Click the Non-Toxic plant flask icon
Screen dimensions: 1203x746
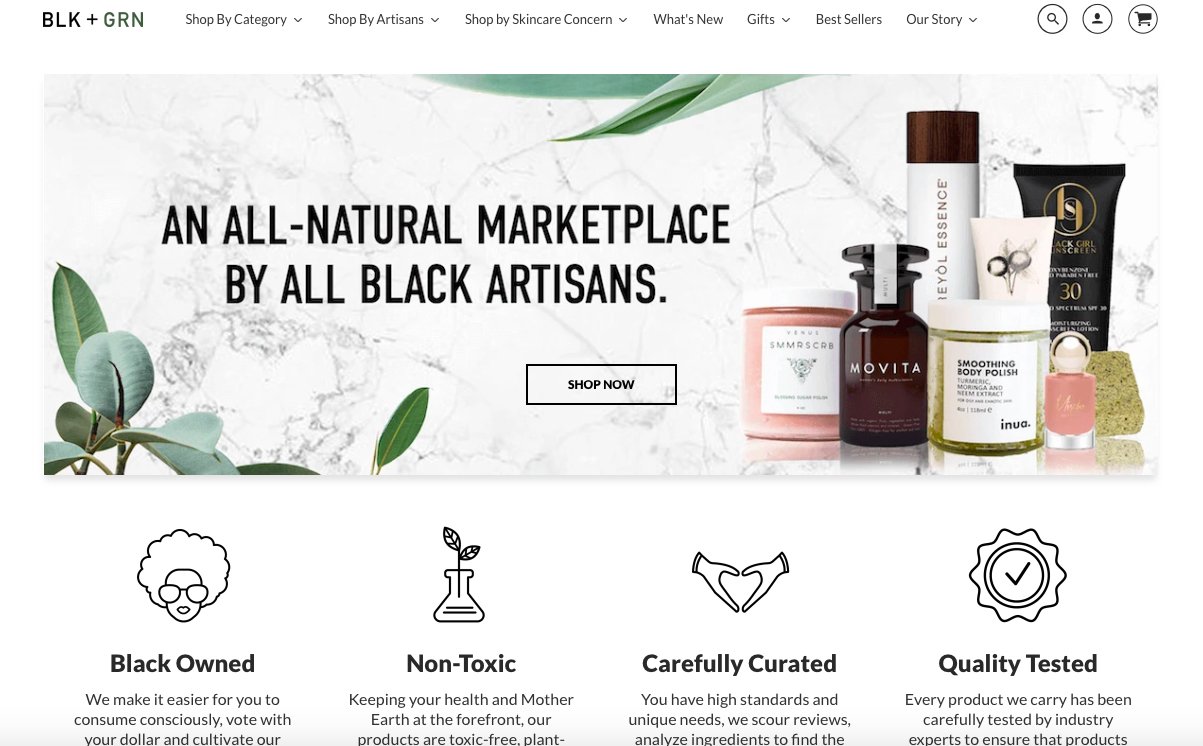coord(460,574)
